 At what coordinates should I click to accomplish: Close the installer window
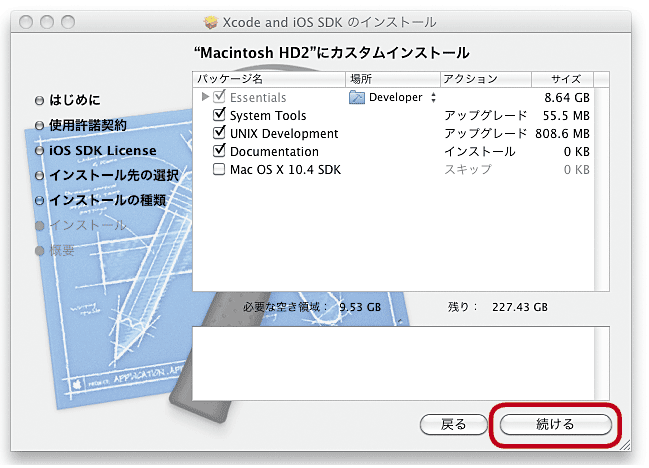pyautogui.click(x=26, y=22)
